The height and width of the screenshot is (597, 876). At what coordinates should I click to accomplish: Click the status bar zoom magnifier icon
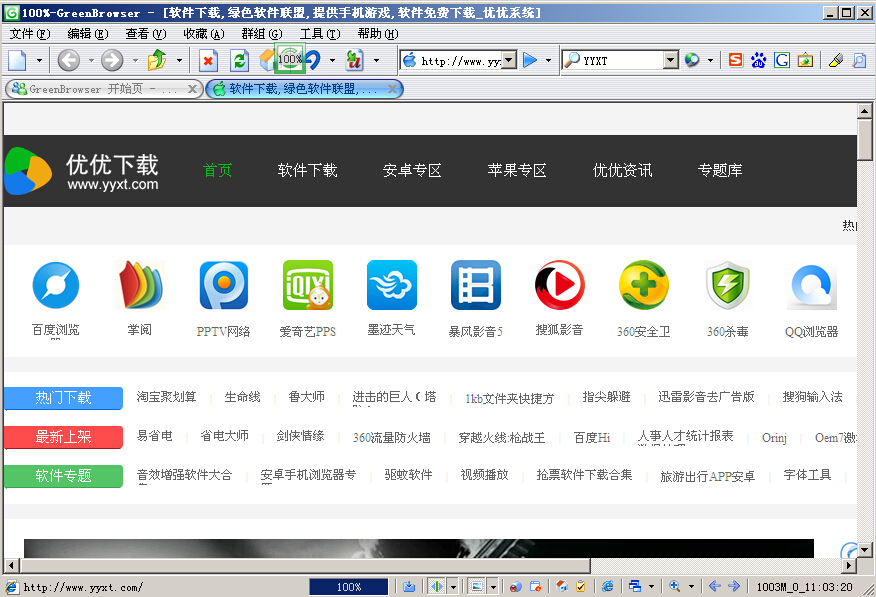click(x=674, y=586)
